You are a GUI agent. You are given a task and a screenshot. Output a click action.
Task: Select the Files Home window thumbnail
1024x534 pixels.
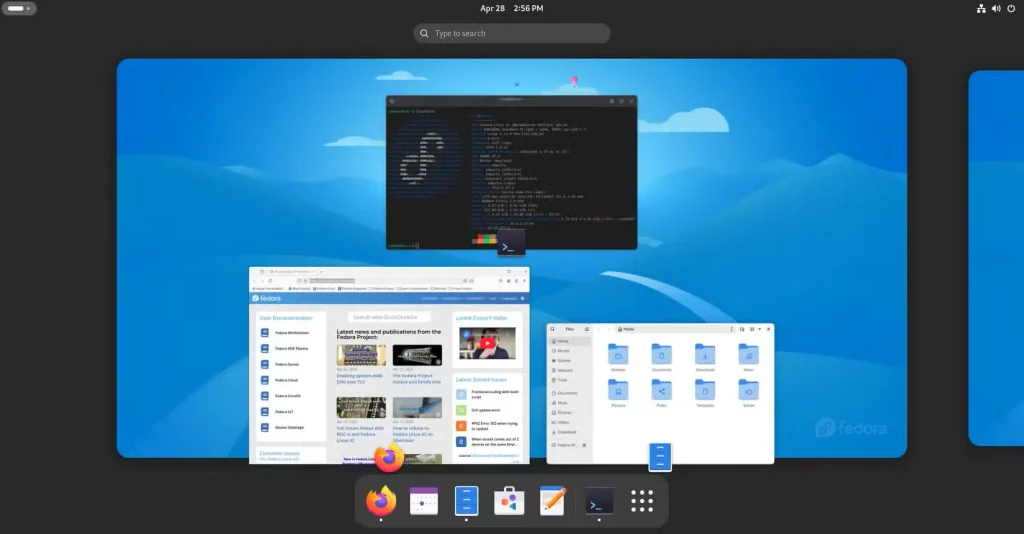coord(660,390)
